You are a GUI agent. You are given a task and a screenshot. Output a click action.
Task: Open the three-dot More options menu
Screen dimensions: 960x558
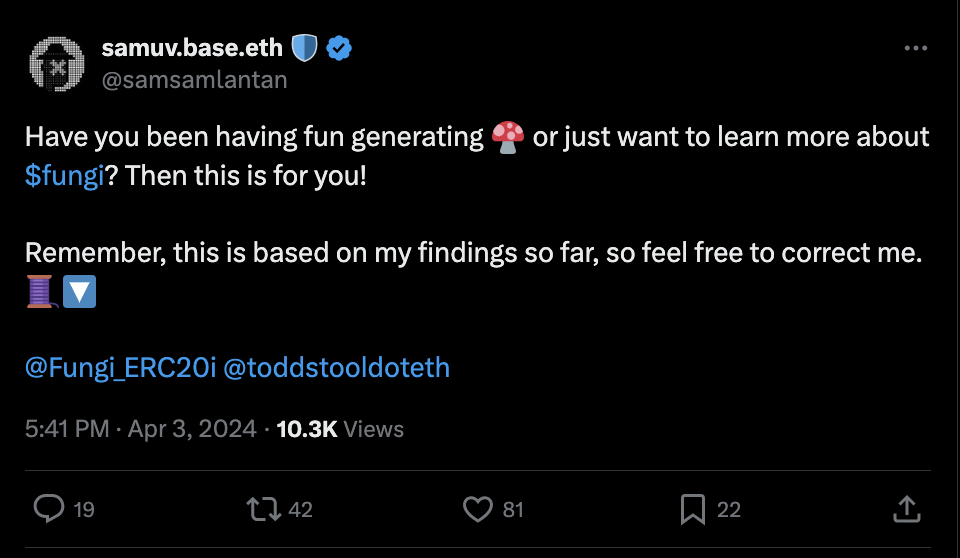(915, 48)
